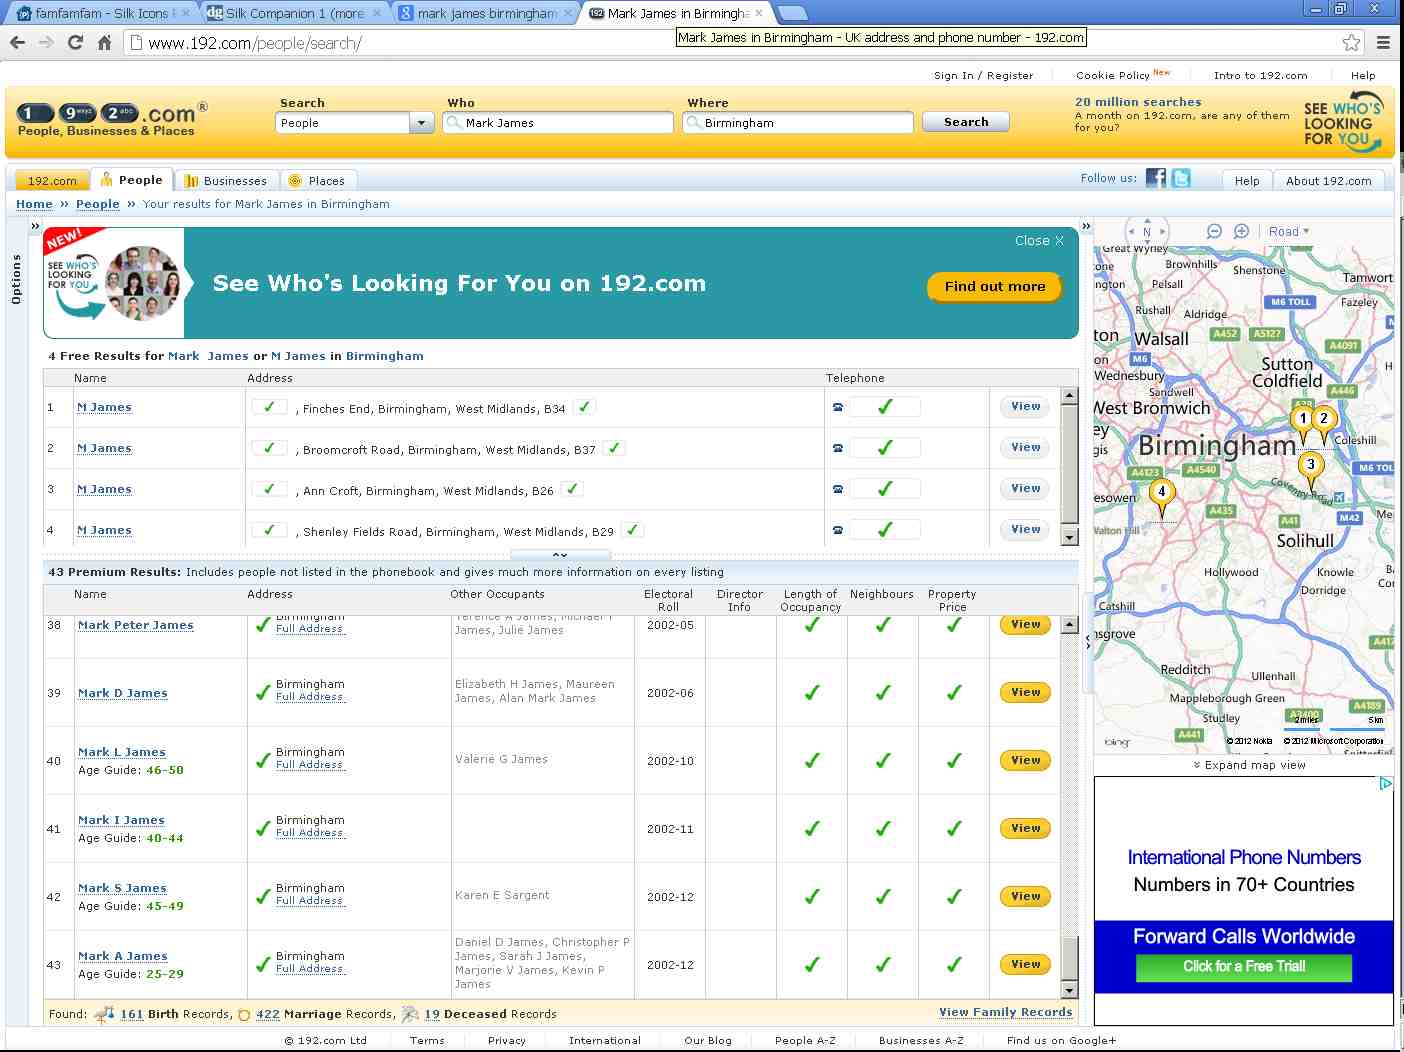The height and width of the screenshot is (1052, 1404).
Task: Click telephone tick box in Broomcroft Road row
Action: [885, 448]
